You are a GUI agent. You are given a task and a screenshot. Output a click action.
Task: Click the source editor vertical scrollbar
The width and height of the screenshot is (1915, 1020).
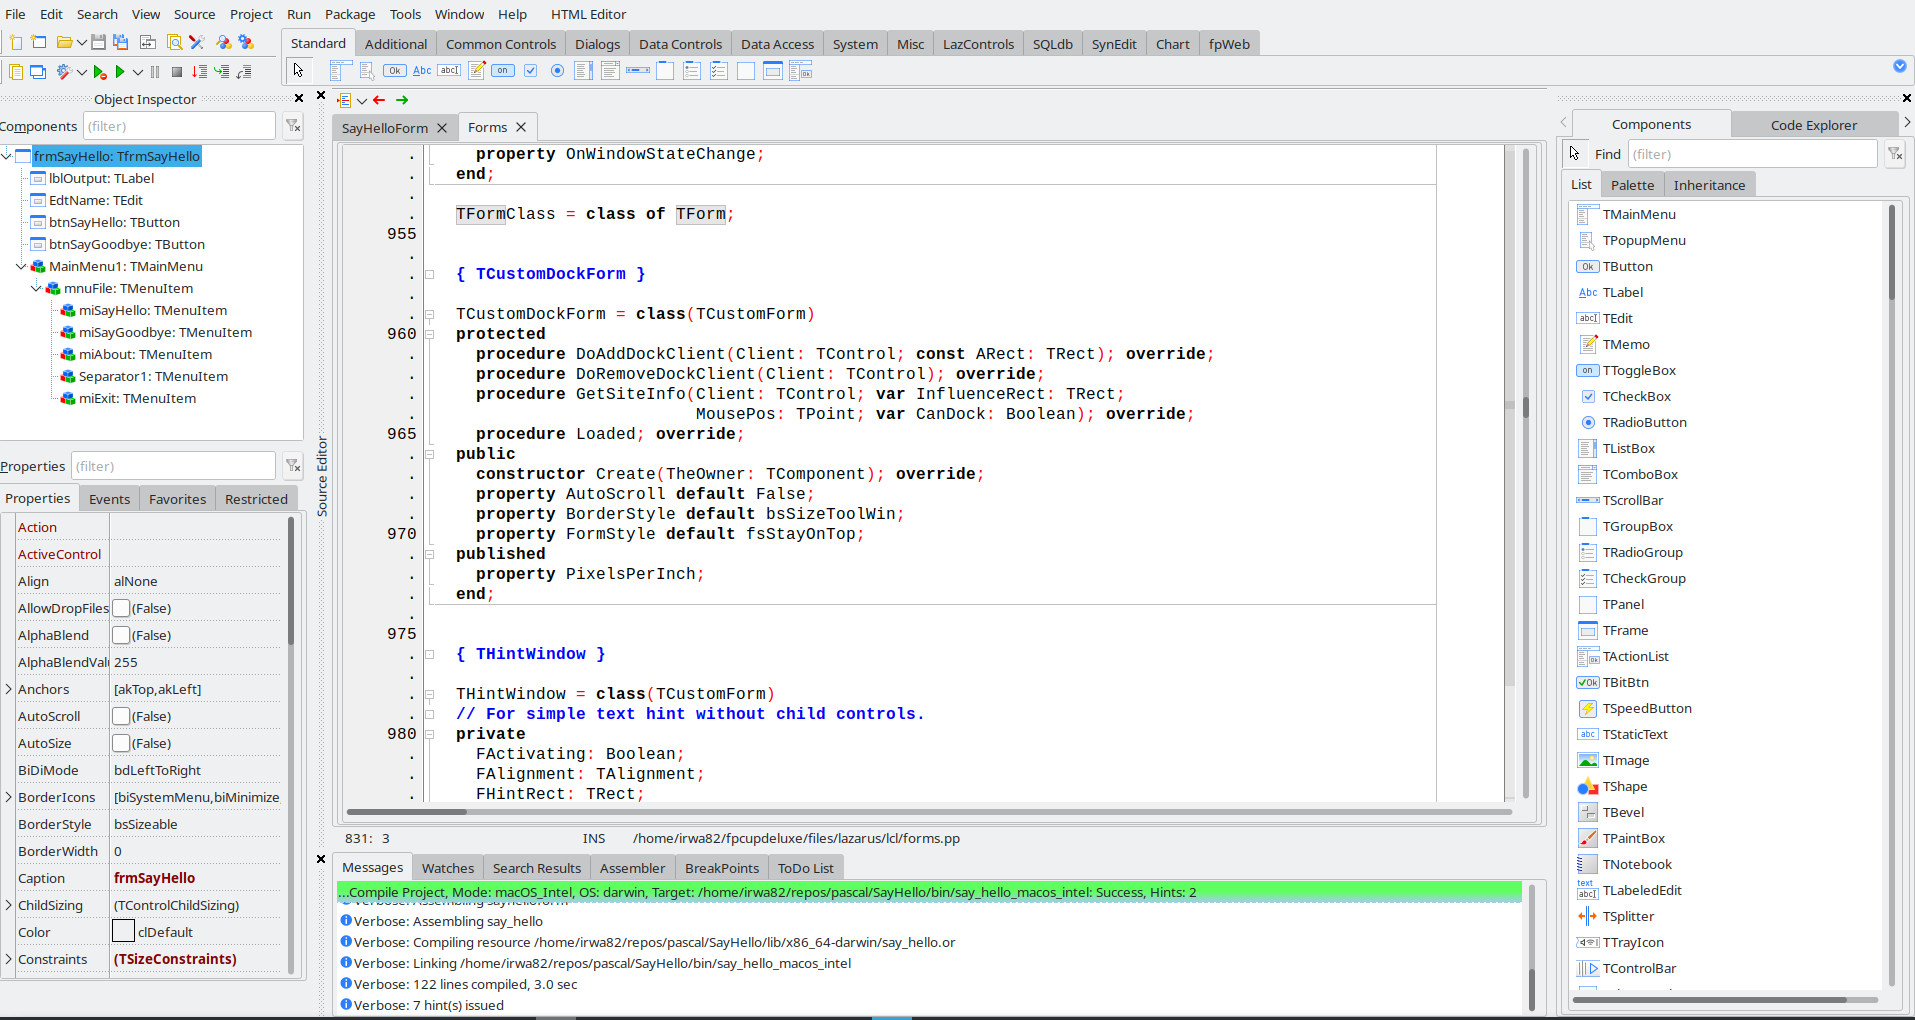(x=1526, y=473)
